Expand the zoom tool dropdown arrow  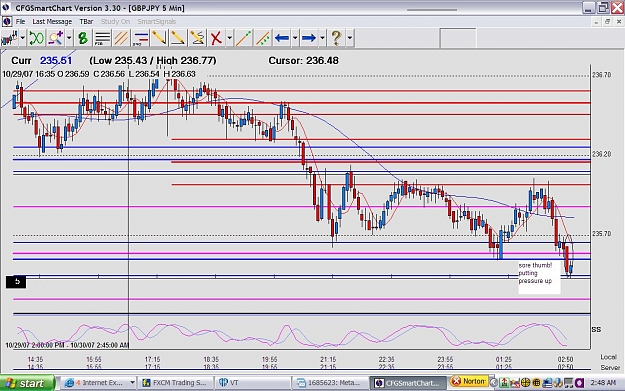[69, 38]
